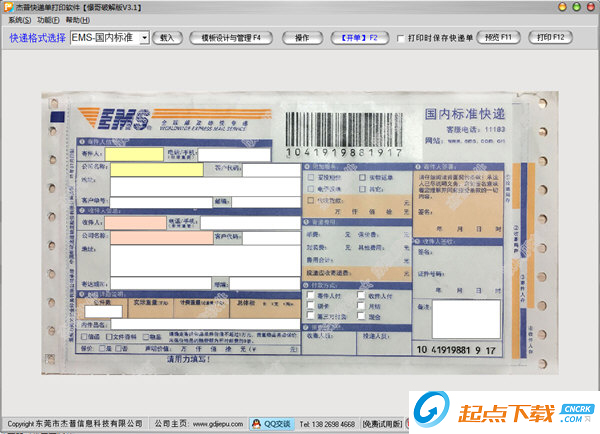The image size is (600, 434).
Task: Check the 月结 payment checkbox
Action: pyautogui.click(x=361, y=305)
